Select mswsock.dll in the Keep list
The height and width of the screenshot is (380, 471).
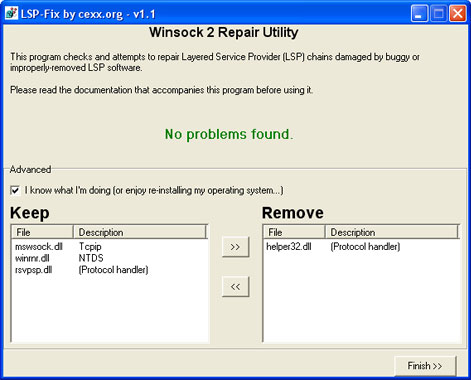click(x=39, y=247)
